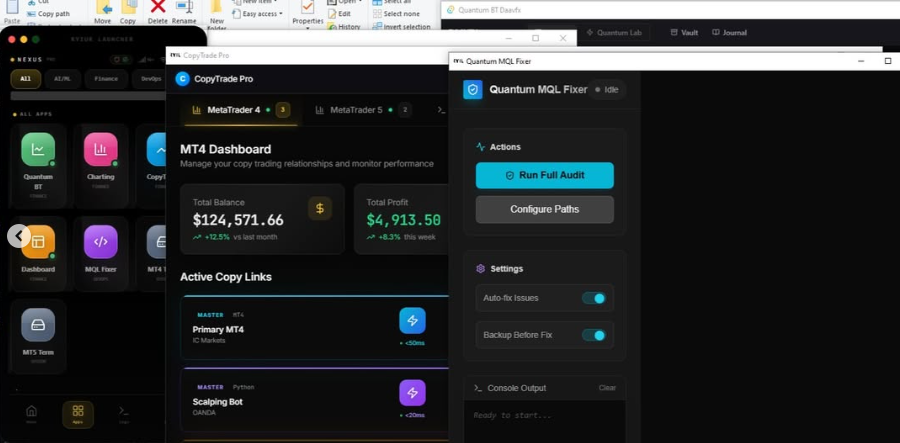
Task: Toggle Backup Before Fix switch
Action: (x=593, y=335)
